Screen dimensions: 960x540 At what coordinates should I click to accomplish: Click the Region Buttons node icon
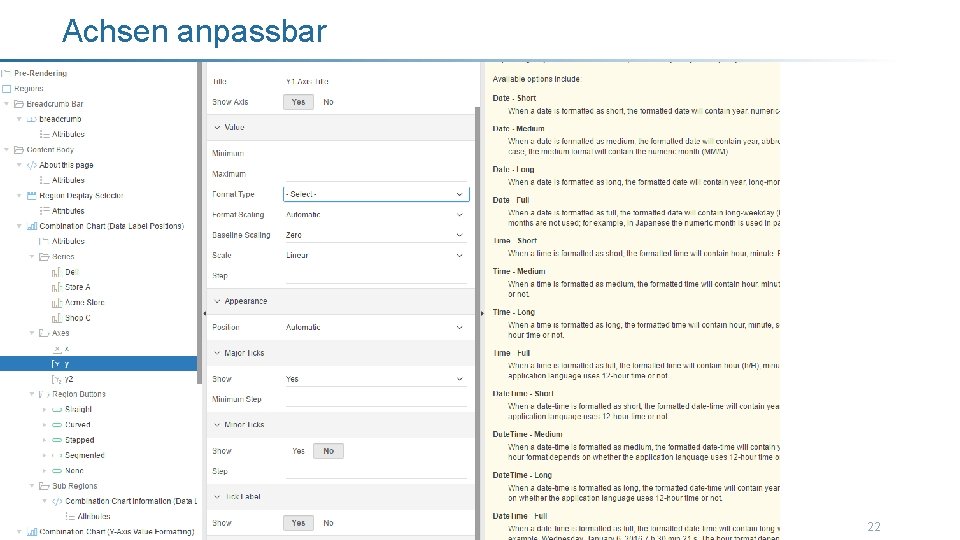[x=44, y=394]
